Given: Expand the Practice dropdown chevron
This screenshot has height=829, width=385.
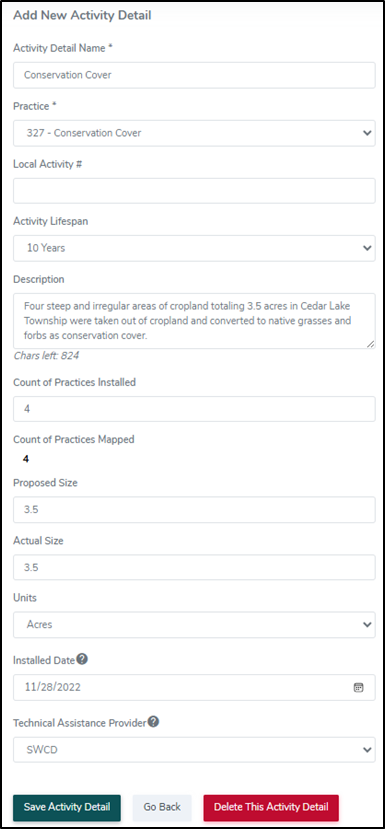Looking at the screenshot, I should pos(367,133).
